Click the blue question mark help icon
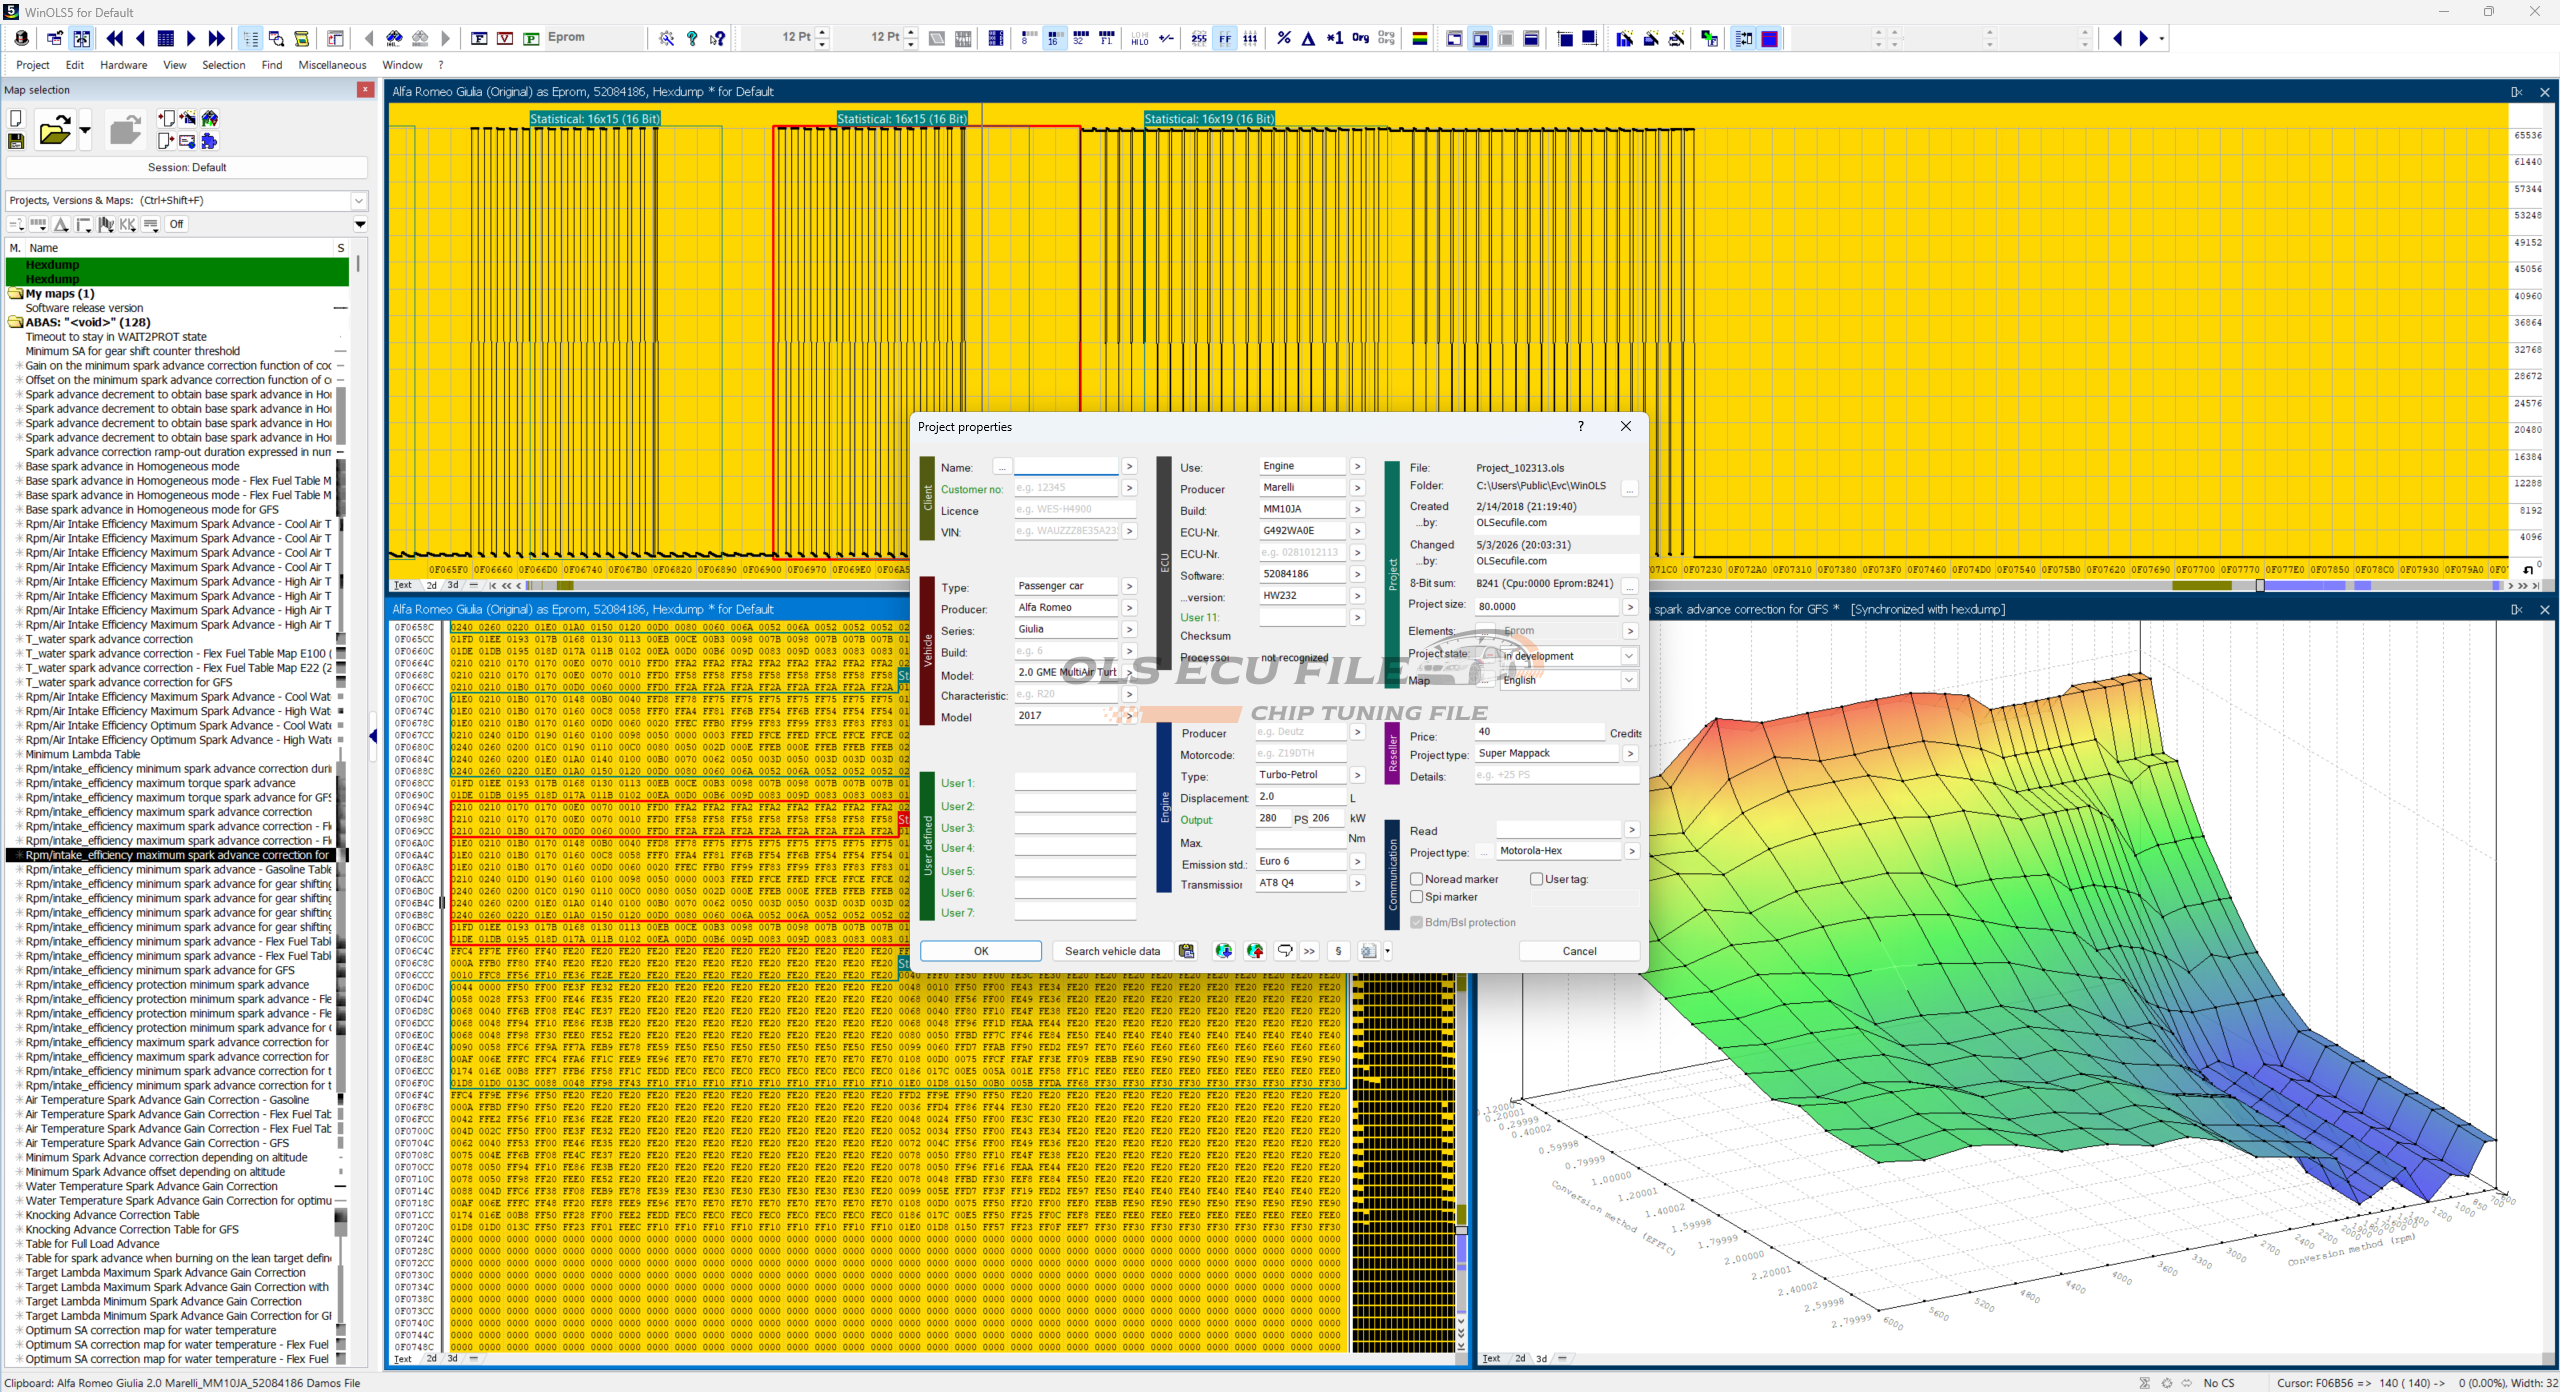The height and width of the screenshot is (1392, 2560). (692, 38)
